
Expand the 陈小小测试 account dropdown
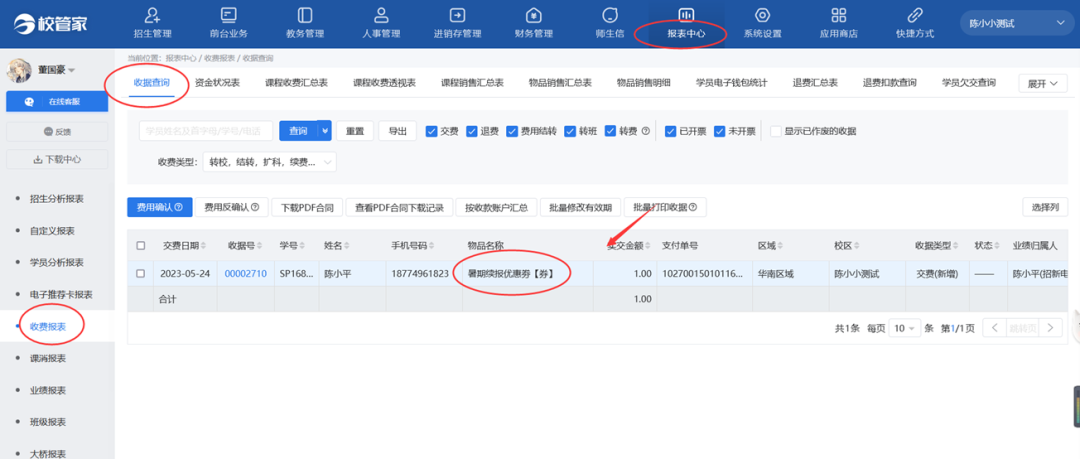tap(1014, 22)
